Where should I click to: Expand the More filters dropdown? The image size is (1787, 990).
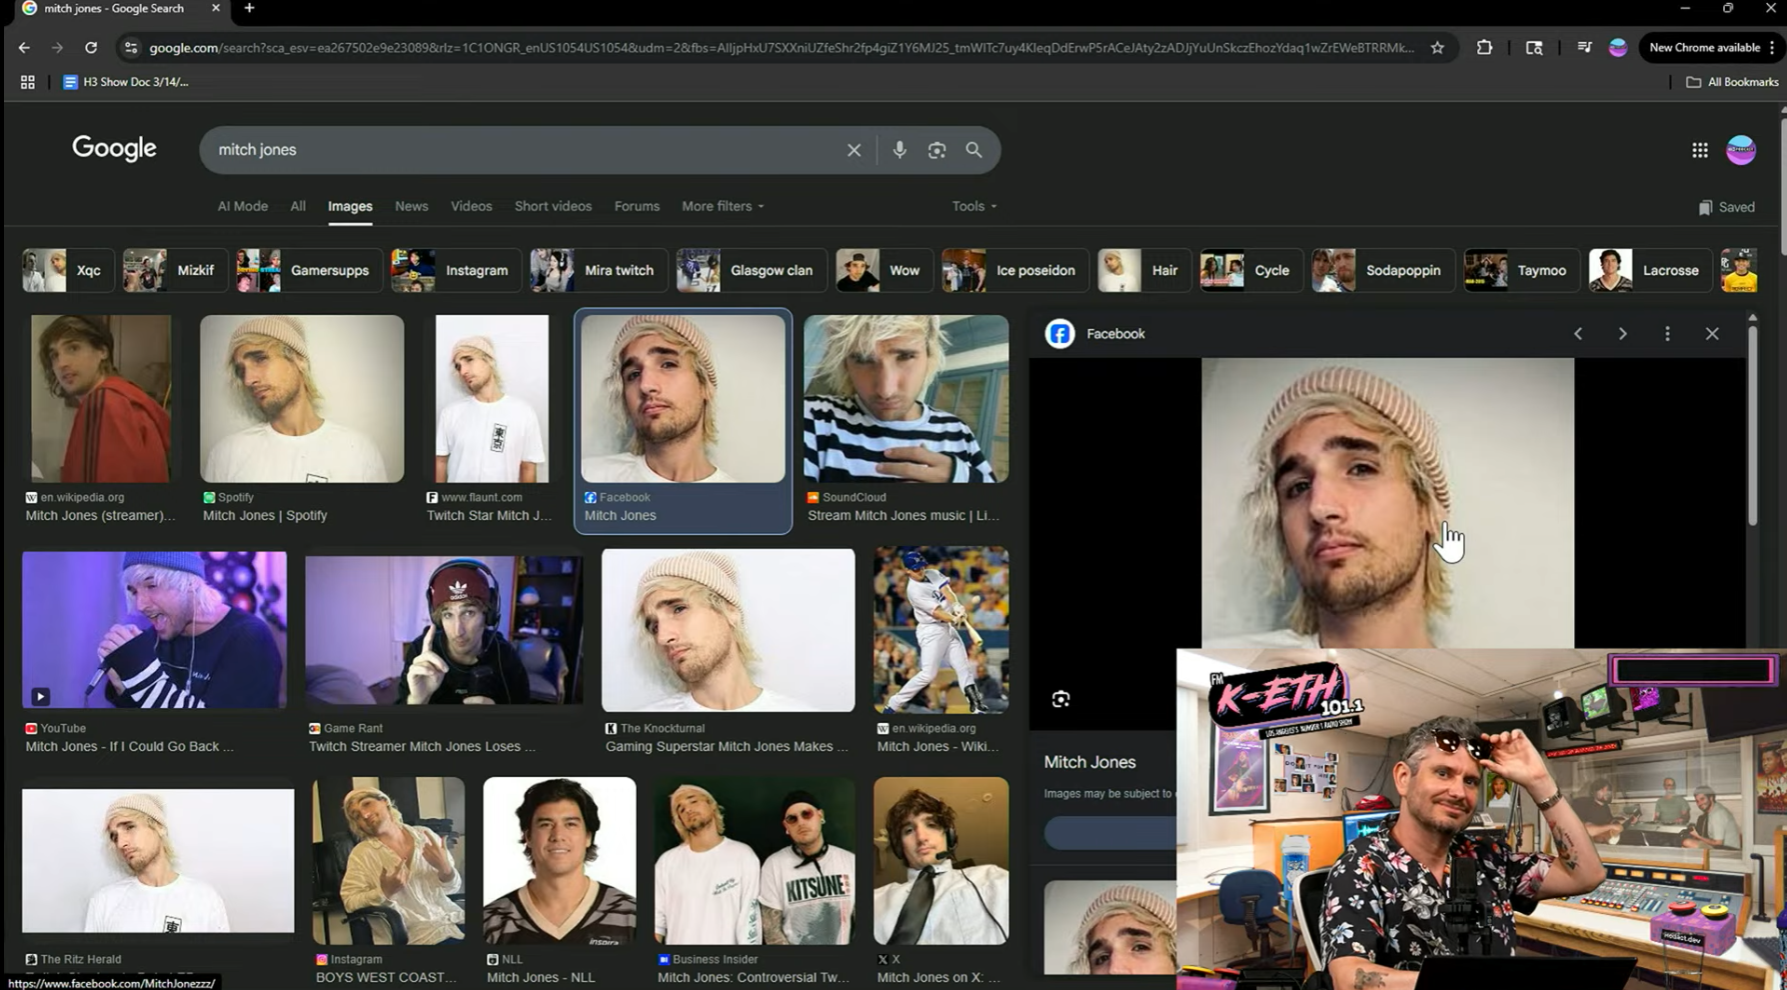pyautogui.click(x=723, y=206)
